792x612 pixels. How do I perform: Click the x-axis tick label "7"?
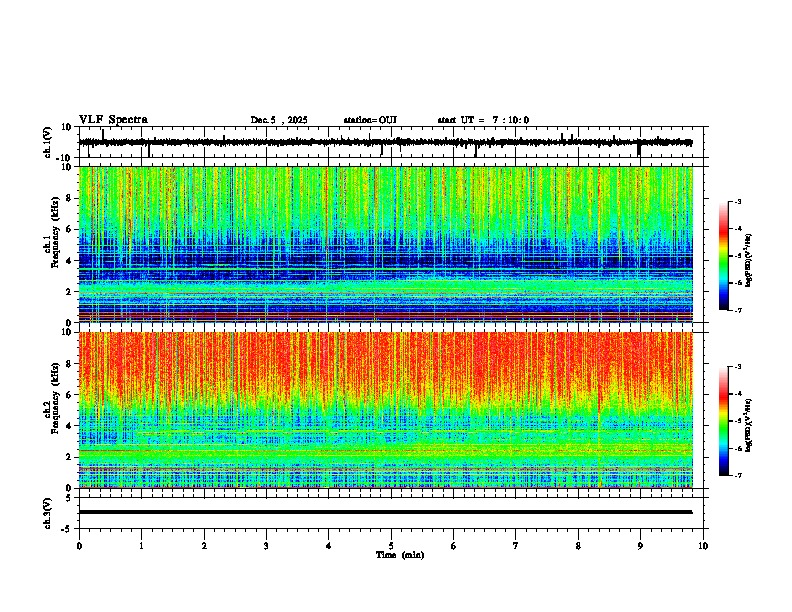tap(516, 546)
